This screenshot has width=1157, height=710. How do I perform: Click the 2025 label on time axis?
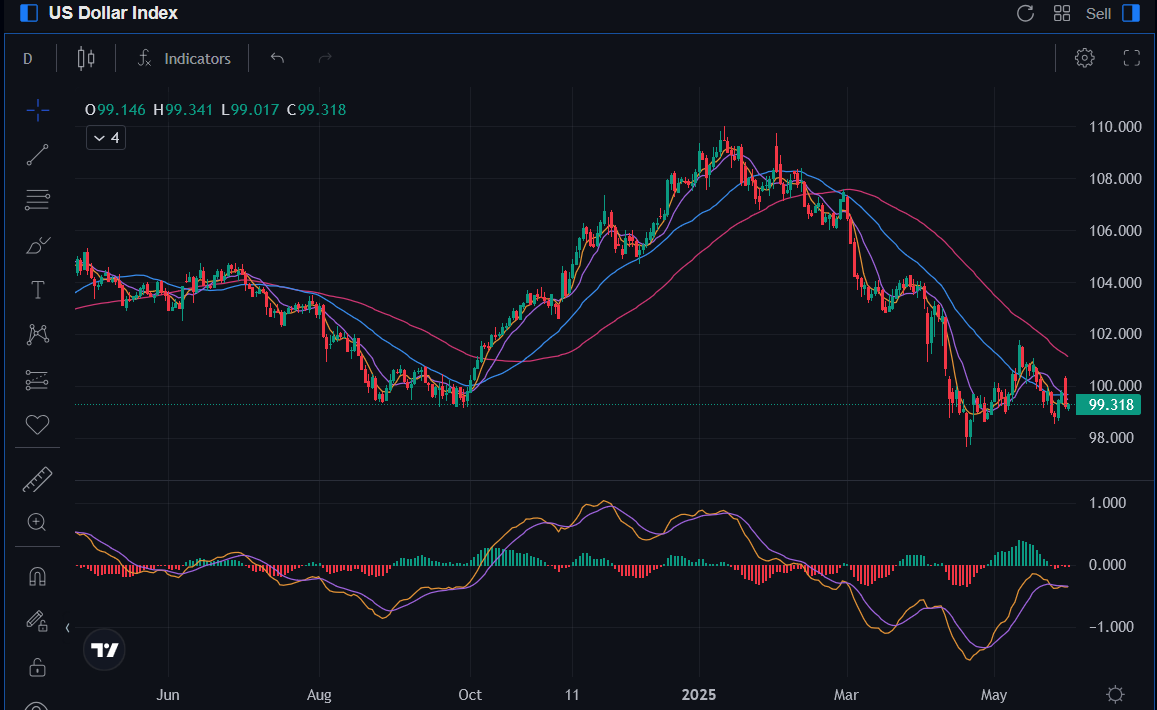[x=699, y=695]
